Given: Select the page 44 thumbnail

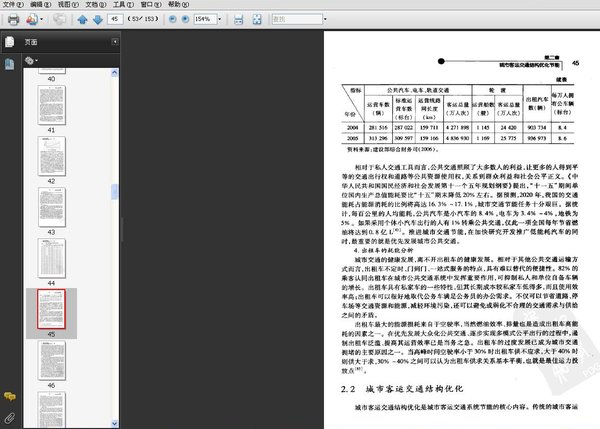Looking at the screenshot, I should click(52, 258).
